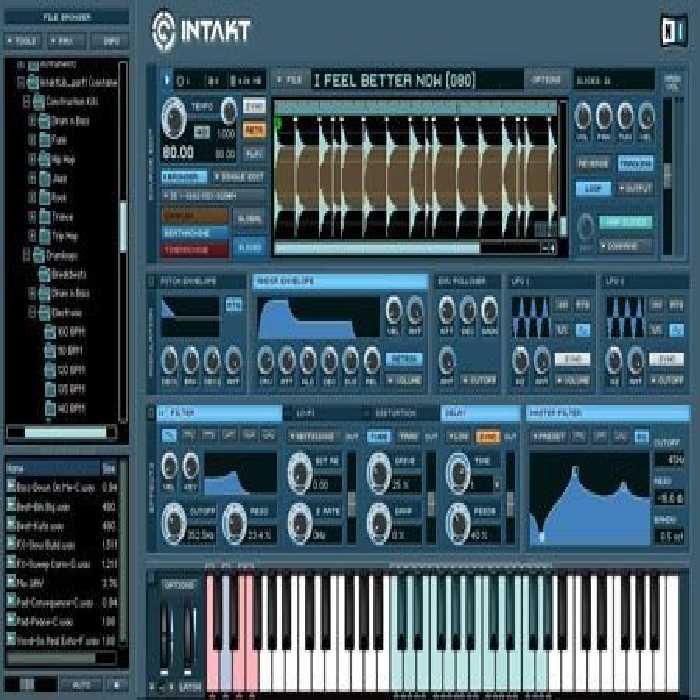
Task: Select the Master Filter header tab
Action: pos(608,413)
